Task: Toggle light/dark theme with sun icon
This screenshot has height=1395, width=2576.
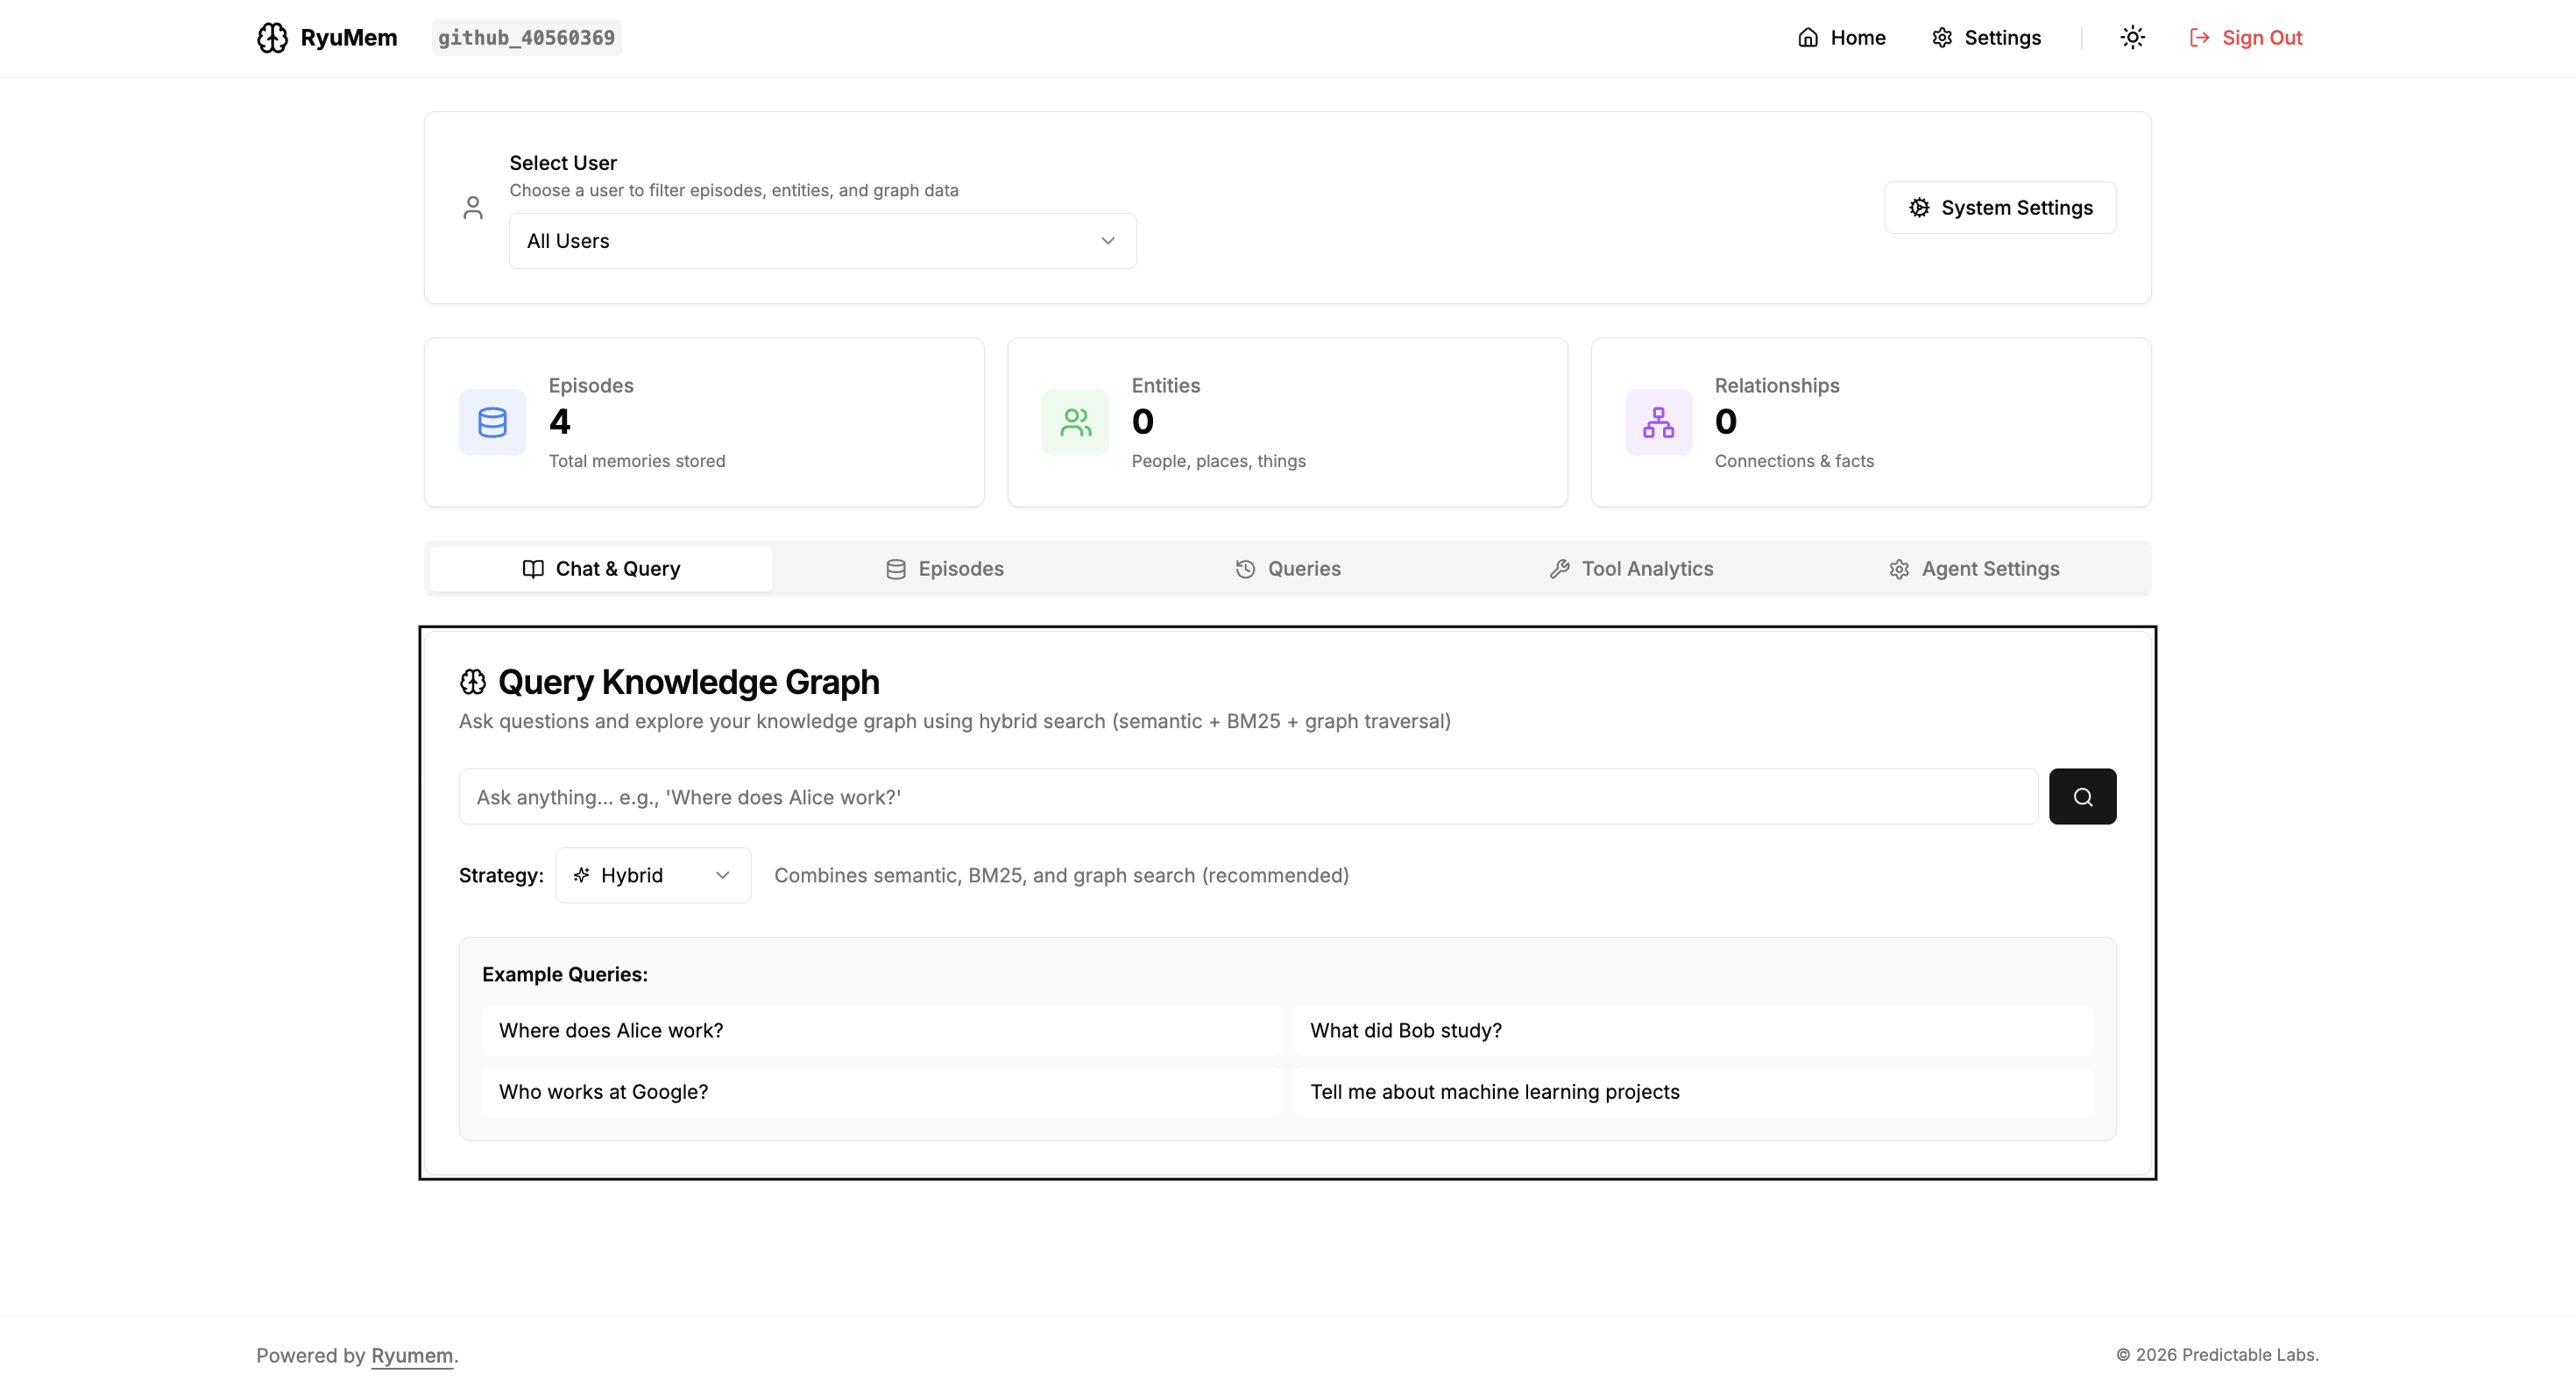Action: [2131, 37]
